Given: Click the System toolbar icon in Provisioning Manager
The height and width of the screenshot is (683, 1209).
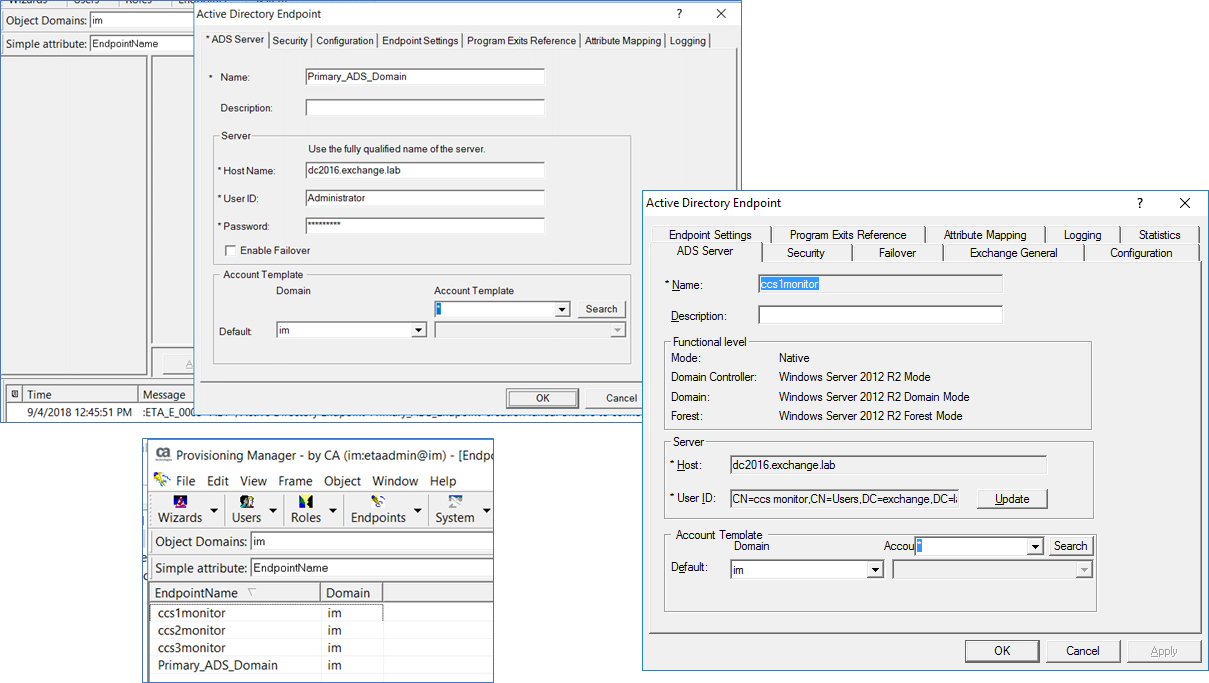Looking at the screenshot, I should [x=455, y=501].
